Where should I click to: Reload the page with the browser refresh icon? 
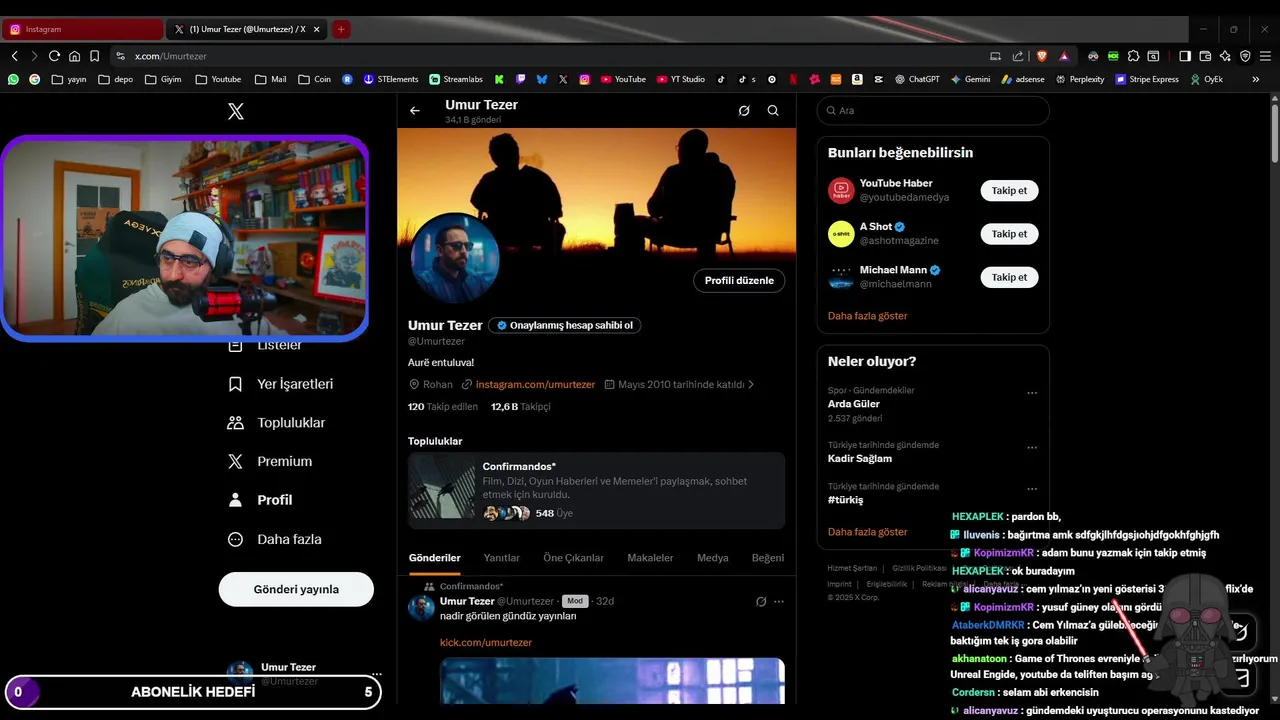click(x=54, y=56)
